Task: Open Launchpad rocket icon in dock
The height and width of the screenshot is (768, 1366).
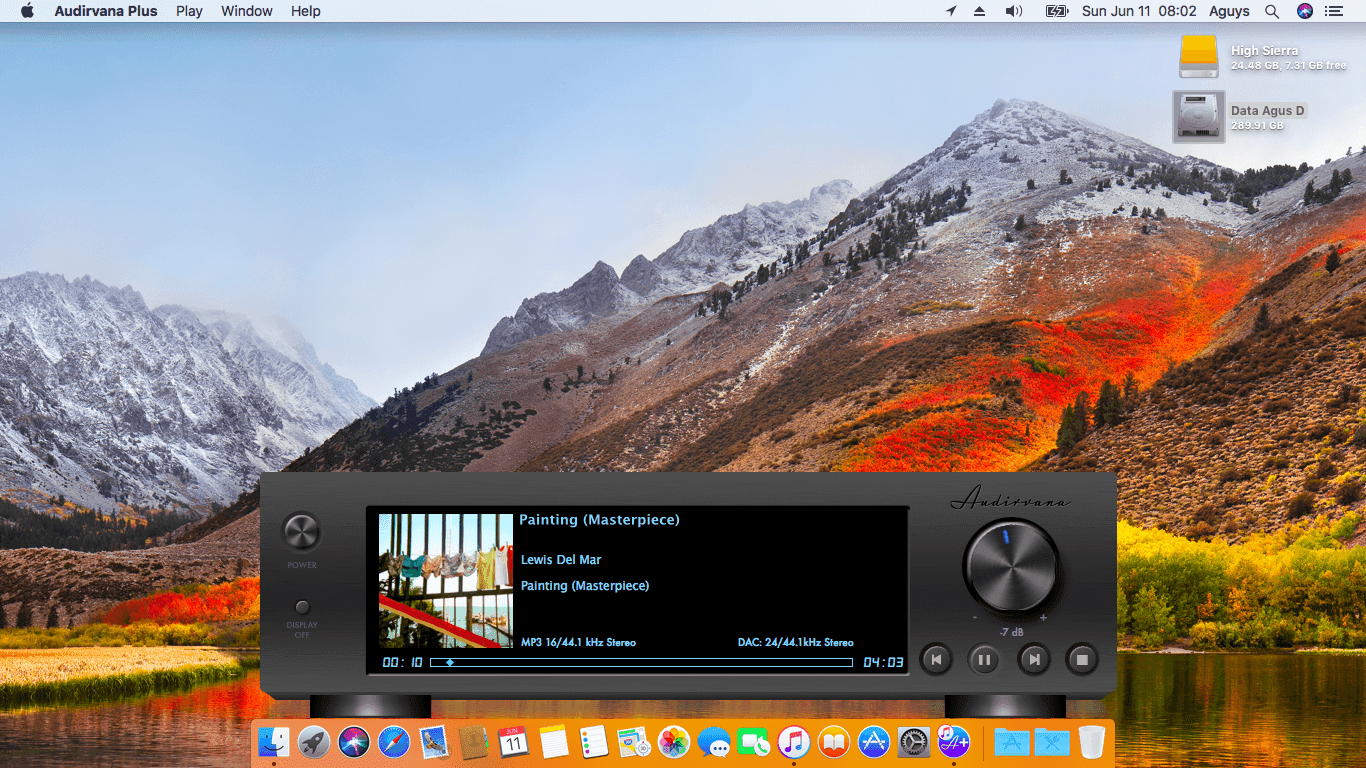Action: [314, 742]
